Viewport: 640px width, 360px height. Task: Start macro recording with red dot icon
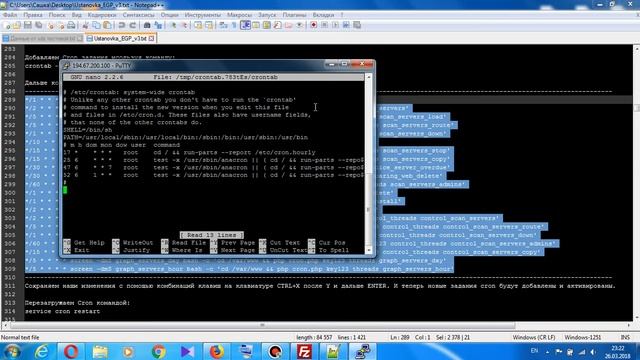(x=313, y=25)
